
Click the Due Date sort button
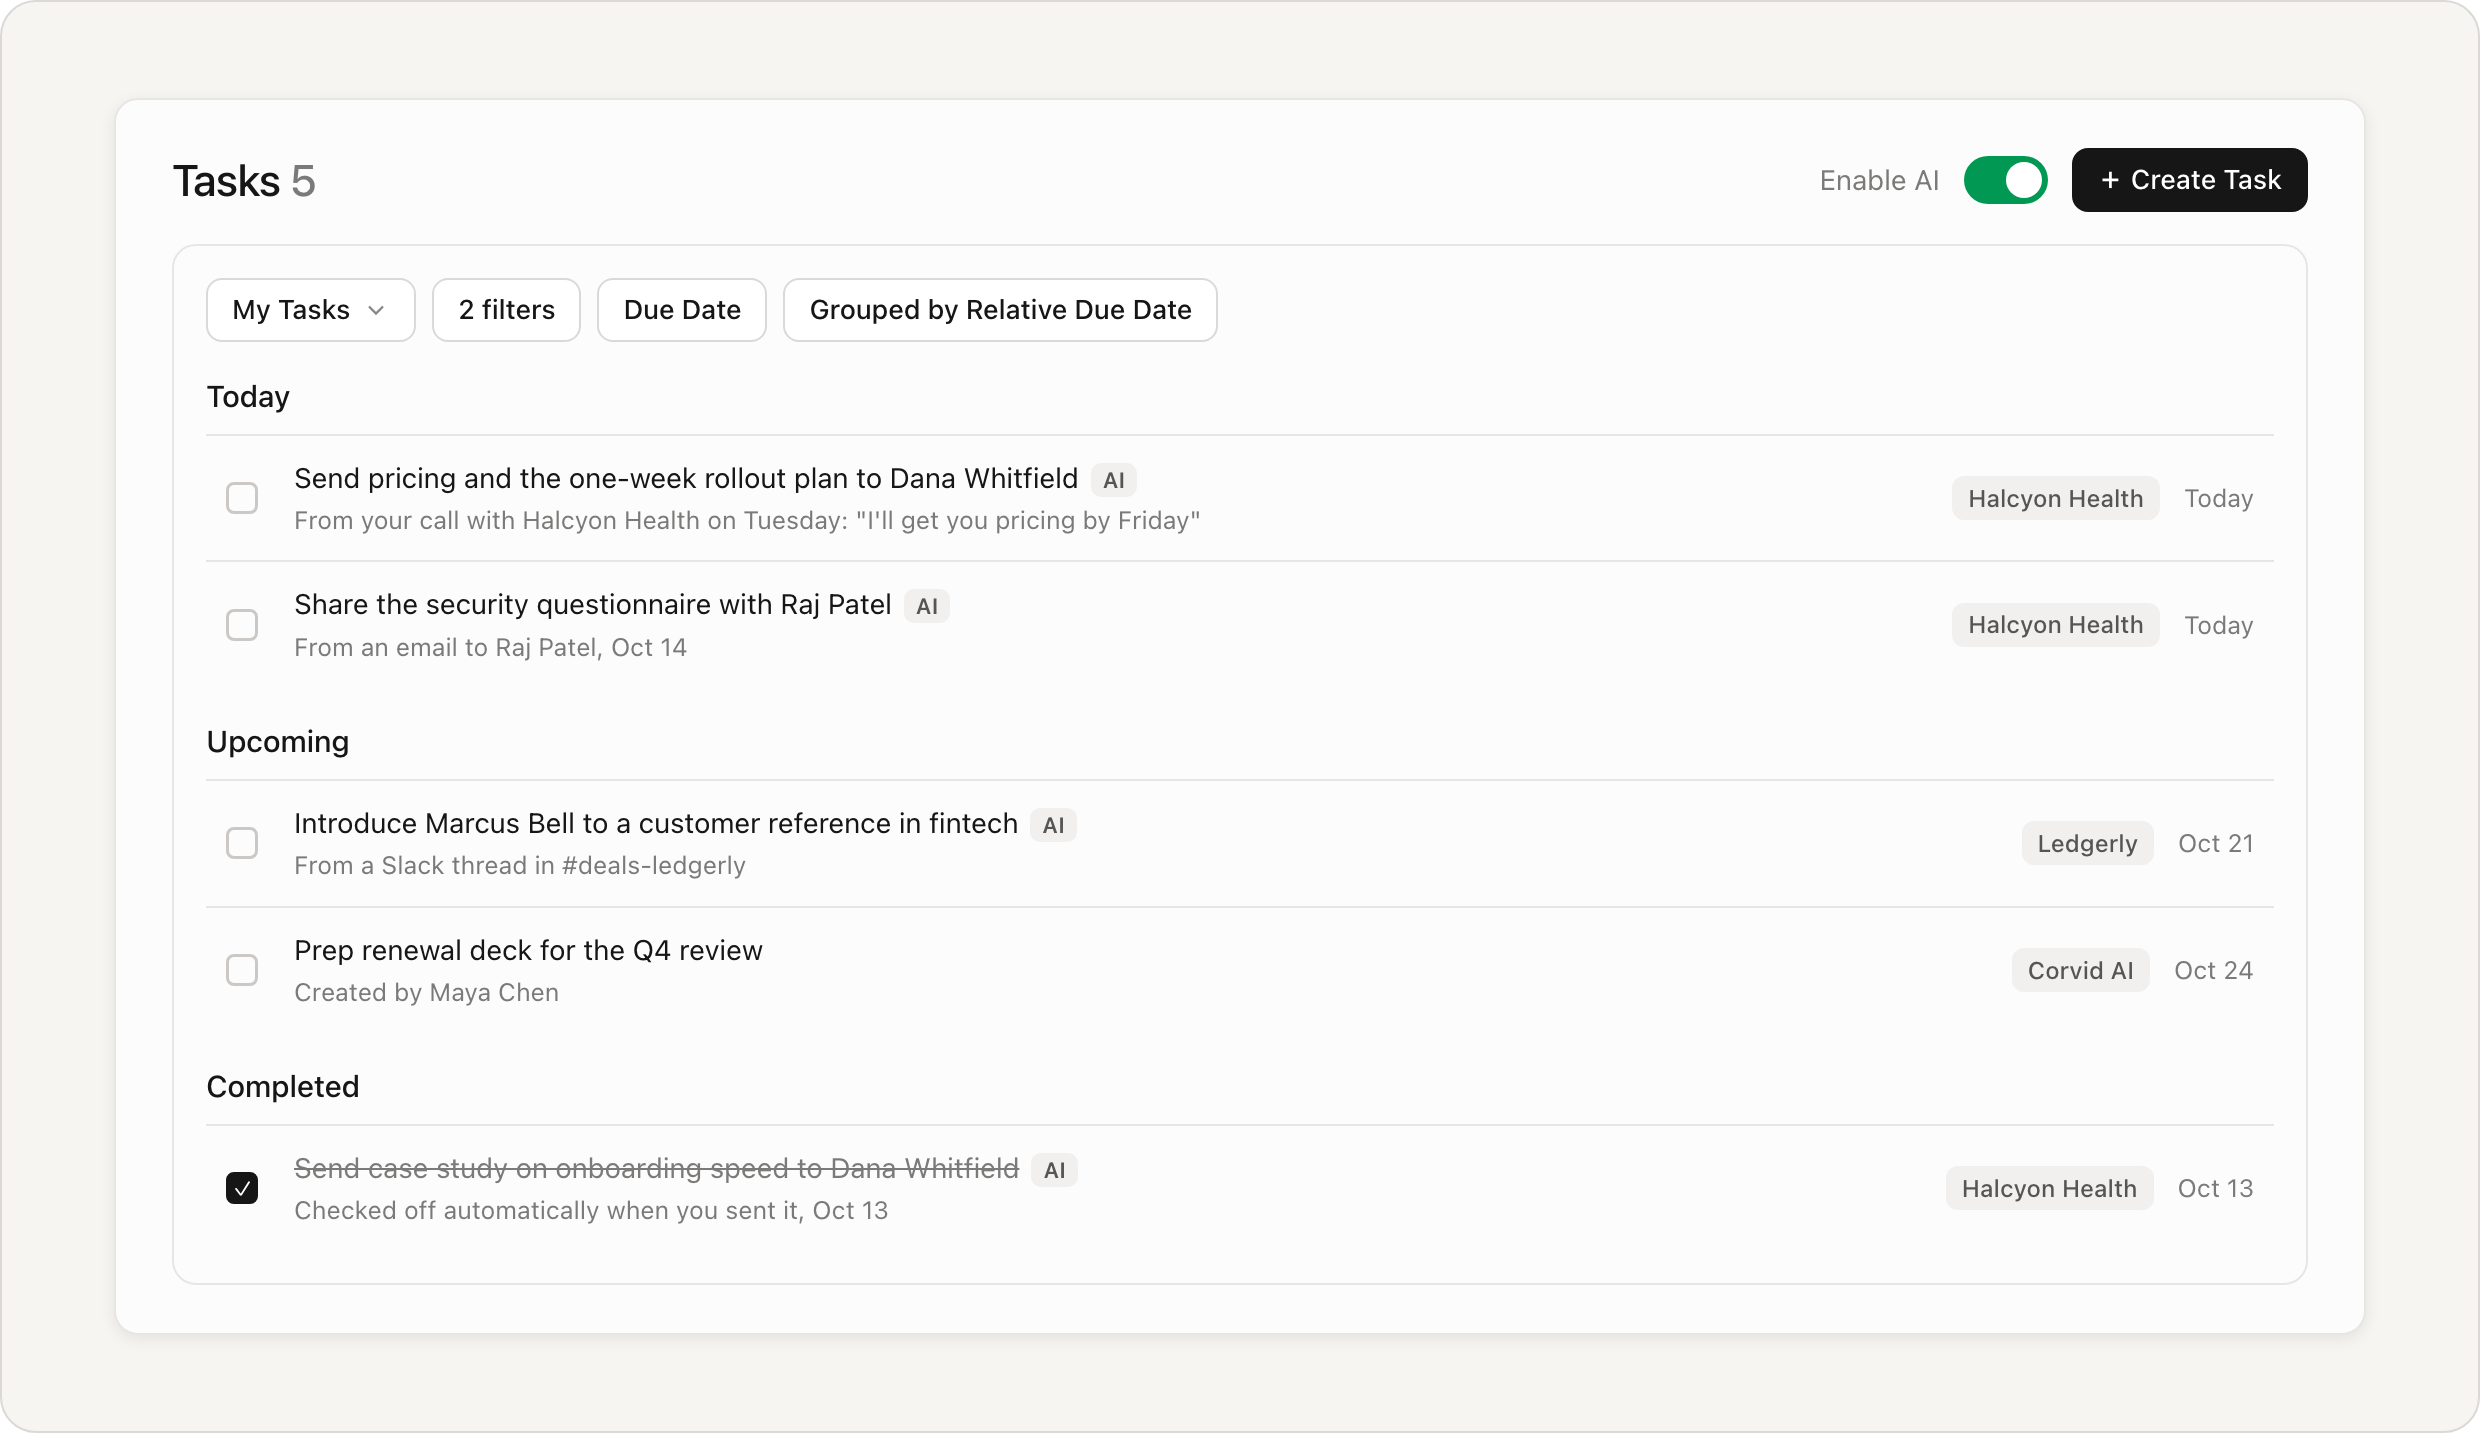coord(682,310)
